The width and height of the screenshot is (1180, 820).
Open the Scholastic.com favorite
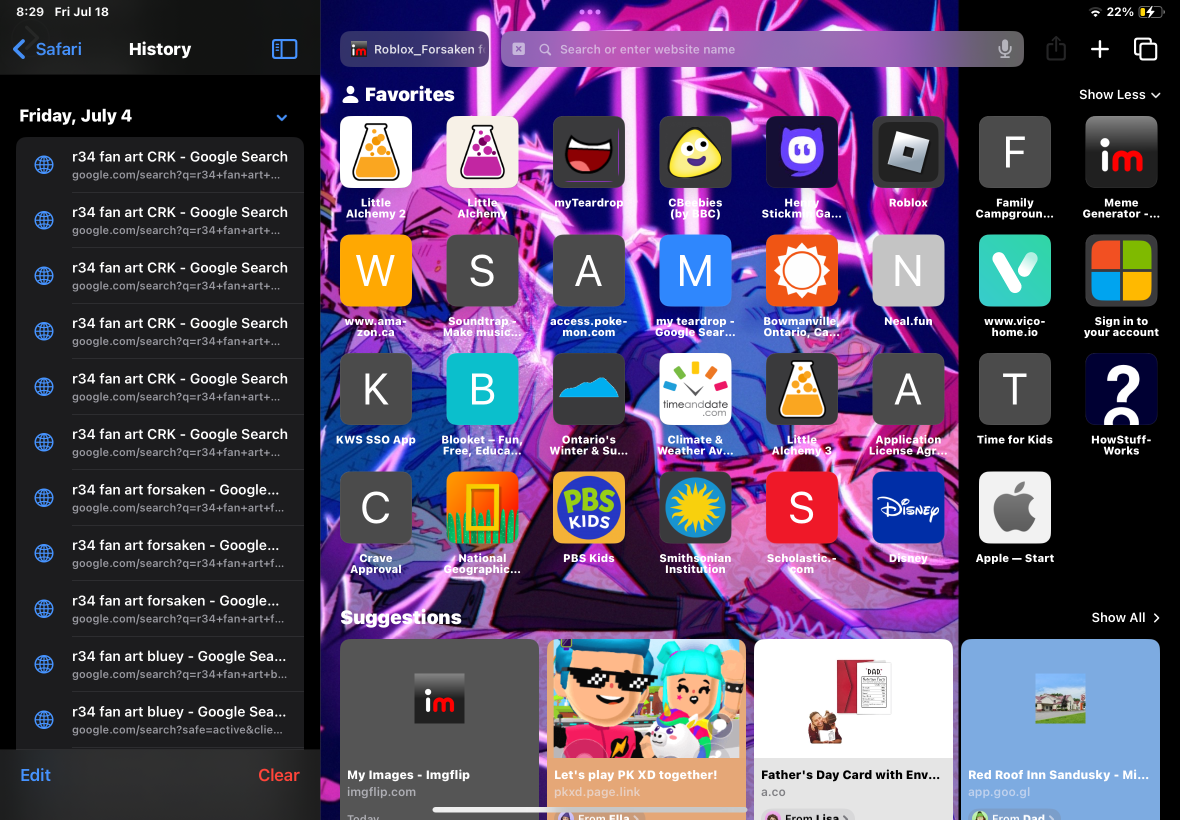coord(801,508)
